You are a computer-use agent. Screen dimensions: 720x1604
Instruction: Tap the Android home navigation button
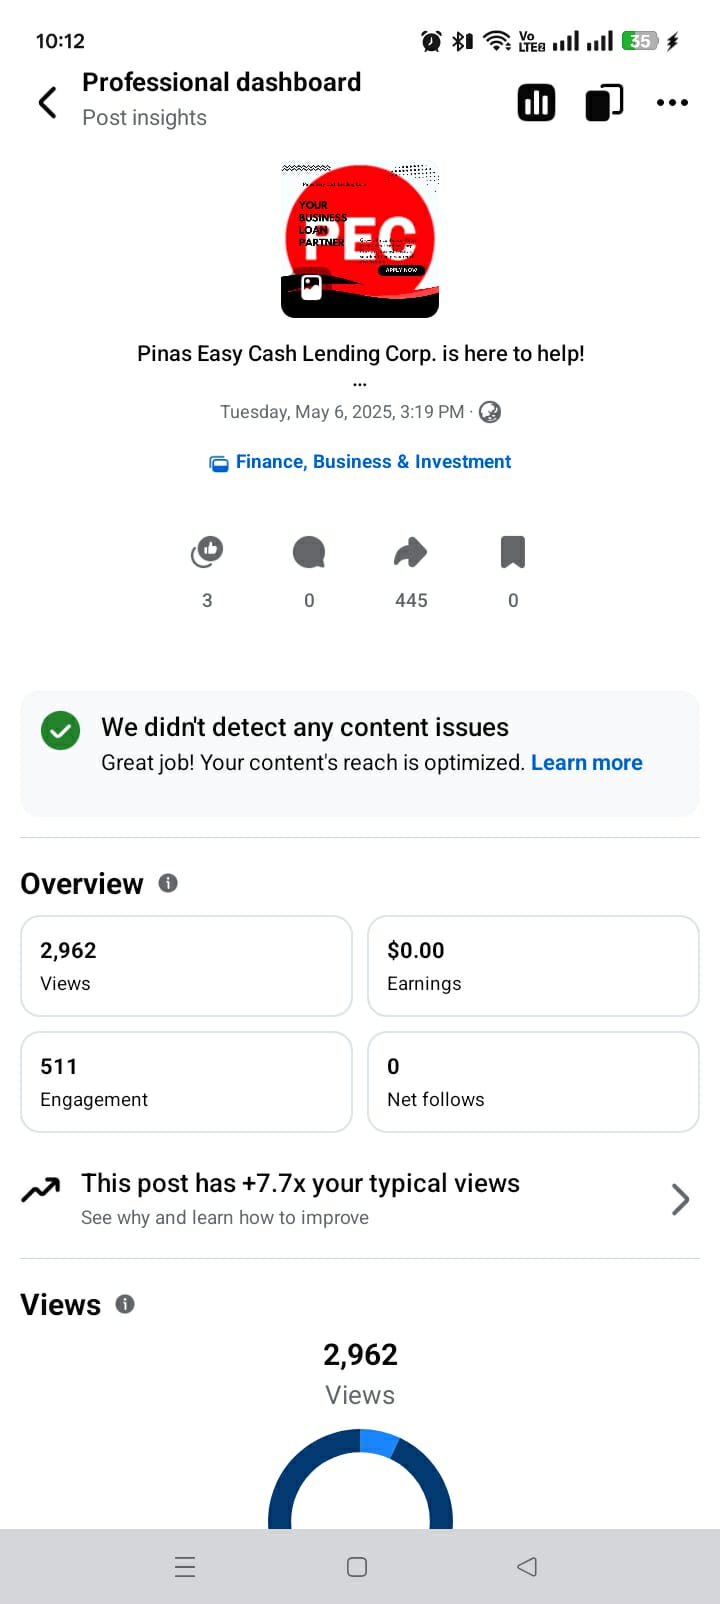[x=357, y=1567]
